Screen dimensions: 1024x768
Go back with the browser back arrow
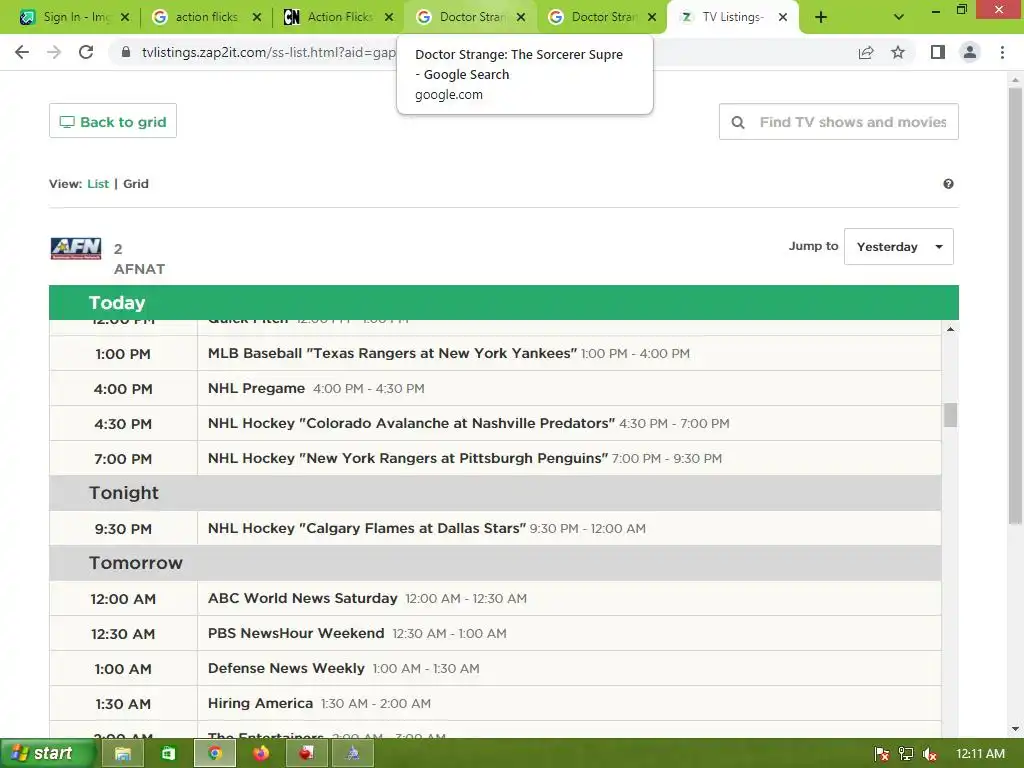tap(22, 52)
